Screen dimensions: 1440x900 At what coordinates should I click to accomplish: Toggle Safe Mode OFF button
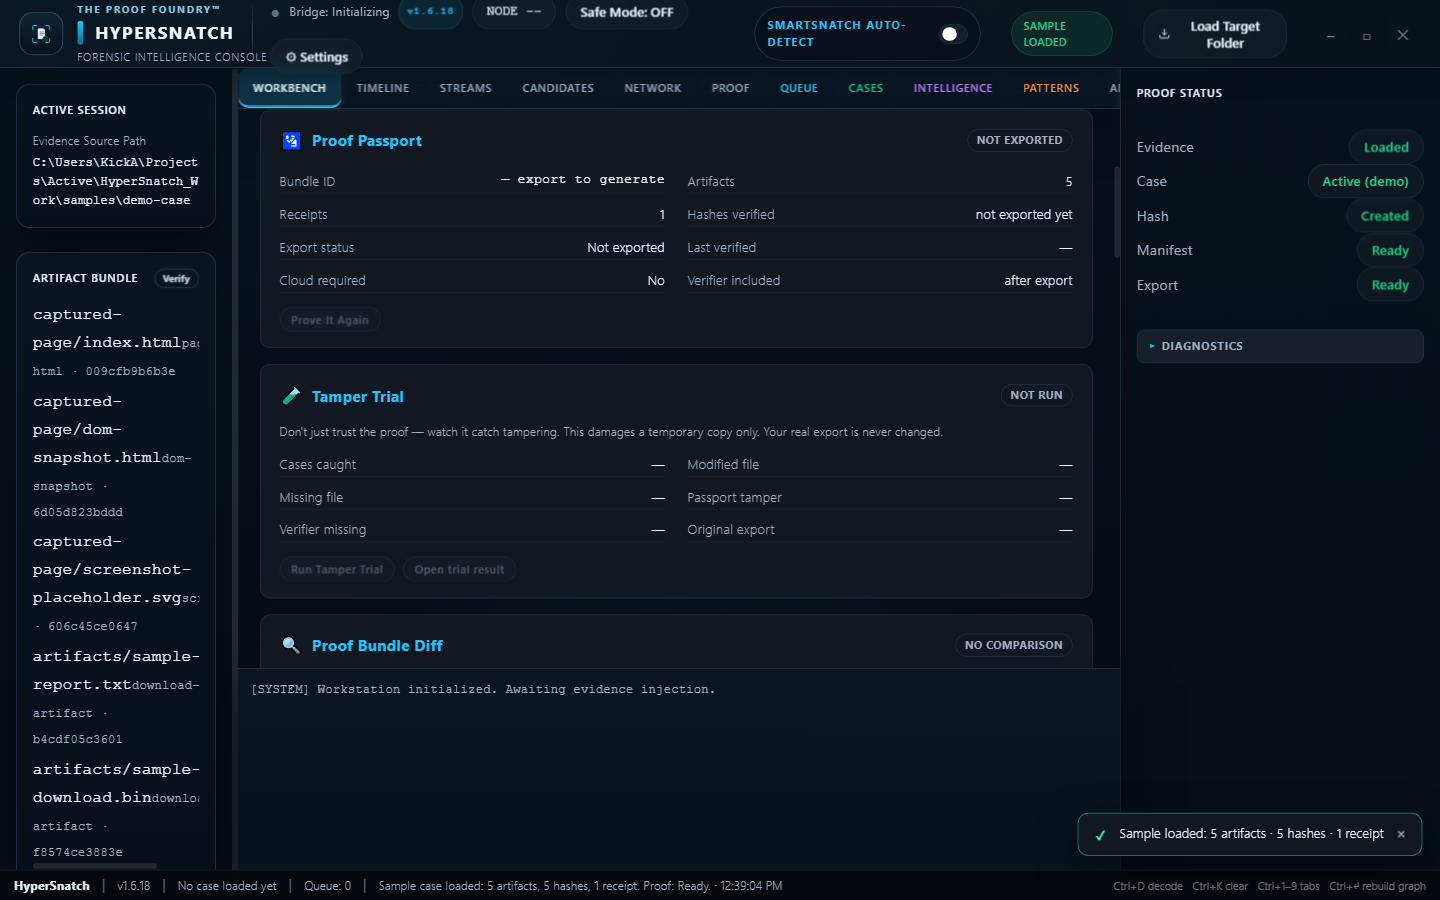click(x=627, y=13)
